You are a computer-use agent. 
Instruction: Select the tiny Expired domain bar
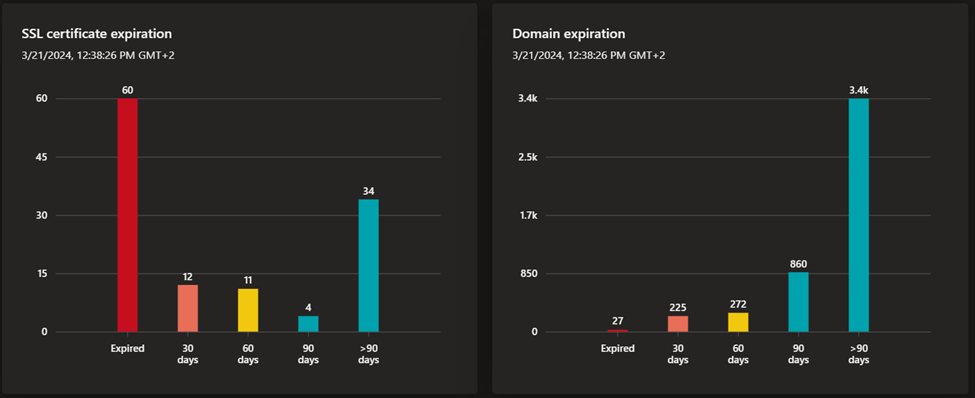click(x=617, y=331)
